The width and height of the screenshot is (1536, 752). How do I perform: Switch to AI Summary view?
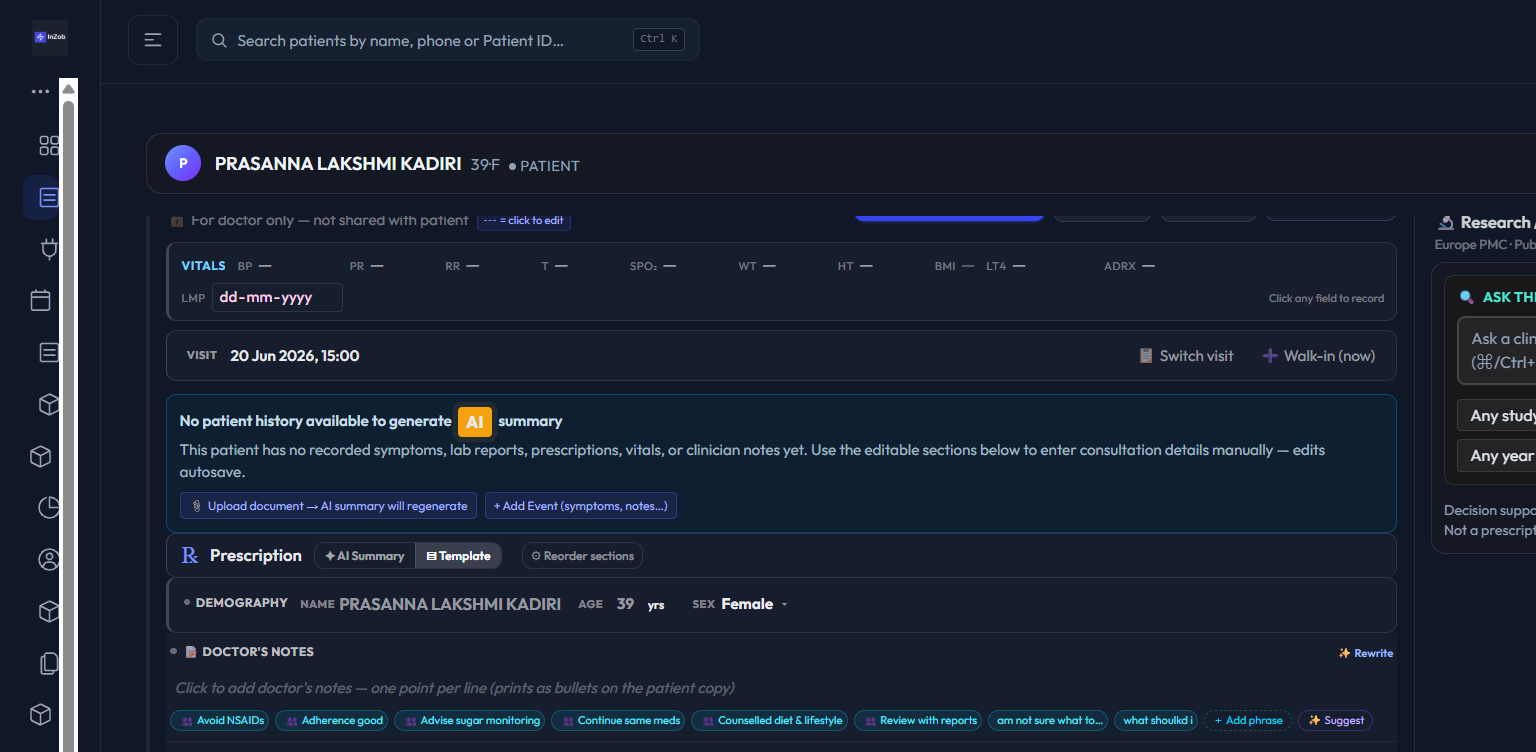pos(365,556)
